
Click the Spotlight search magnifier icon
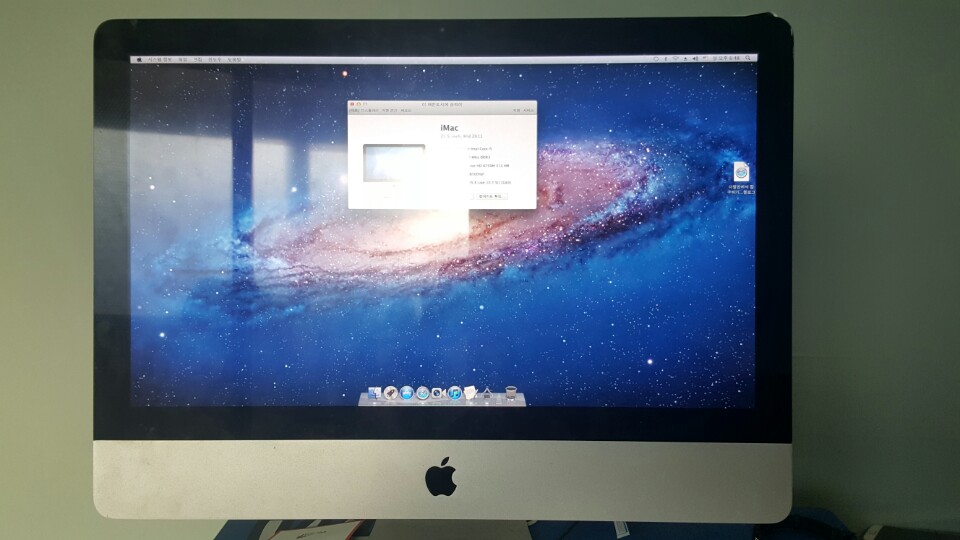click(x=750, y=59)
